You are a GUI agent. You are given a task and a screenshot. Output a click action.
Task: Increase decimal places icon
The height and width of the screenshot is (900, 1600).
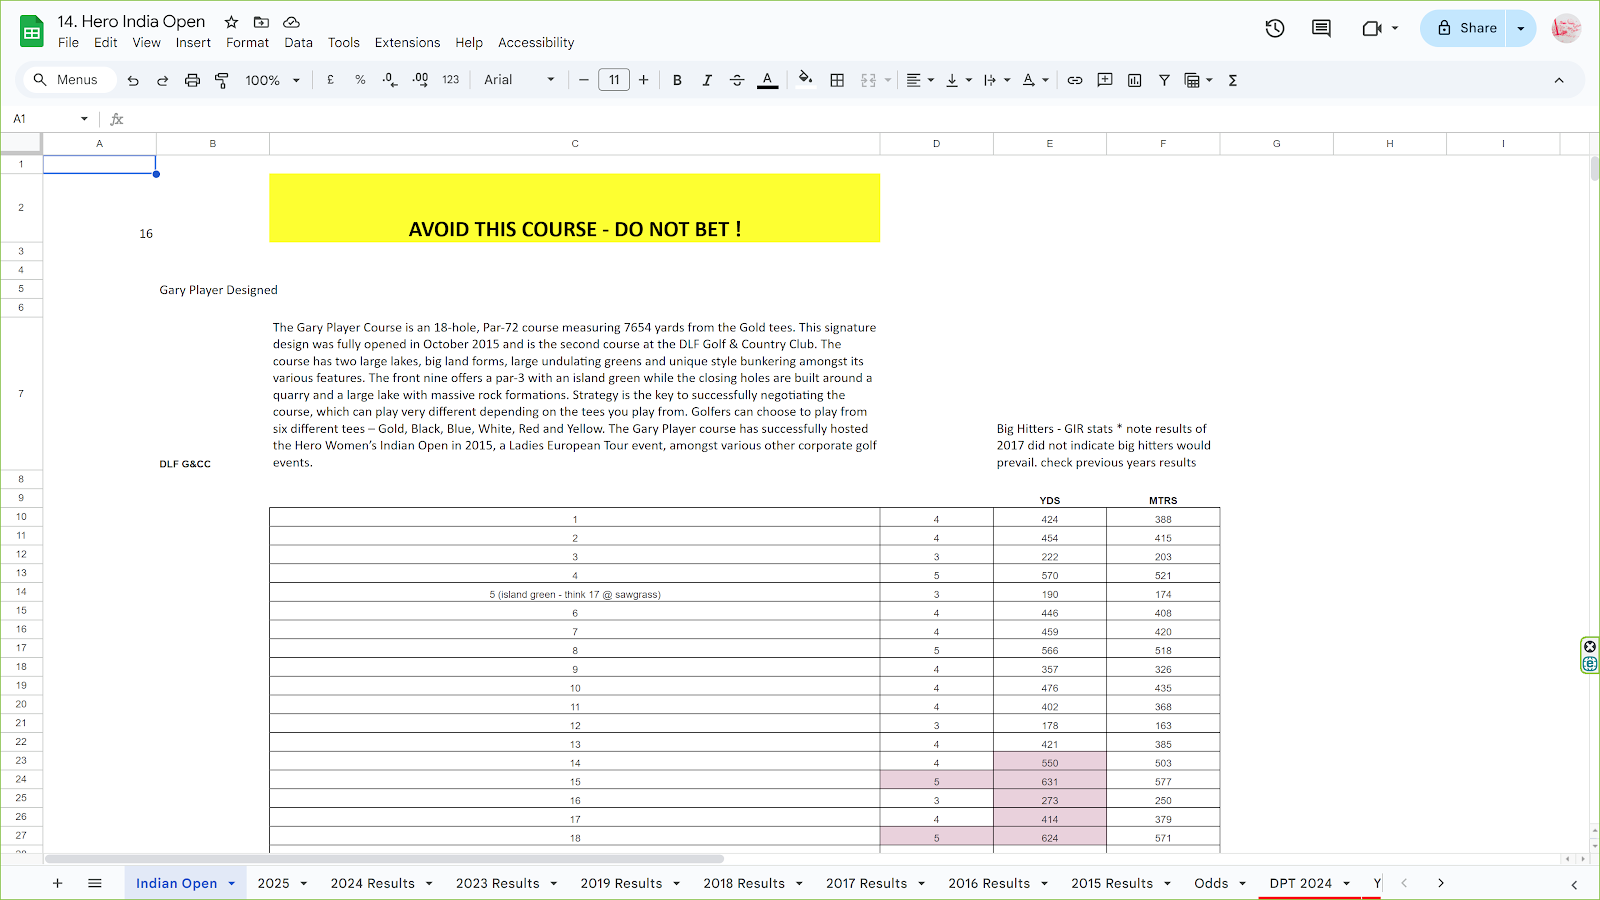click(420, 80)
